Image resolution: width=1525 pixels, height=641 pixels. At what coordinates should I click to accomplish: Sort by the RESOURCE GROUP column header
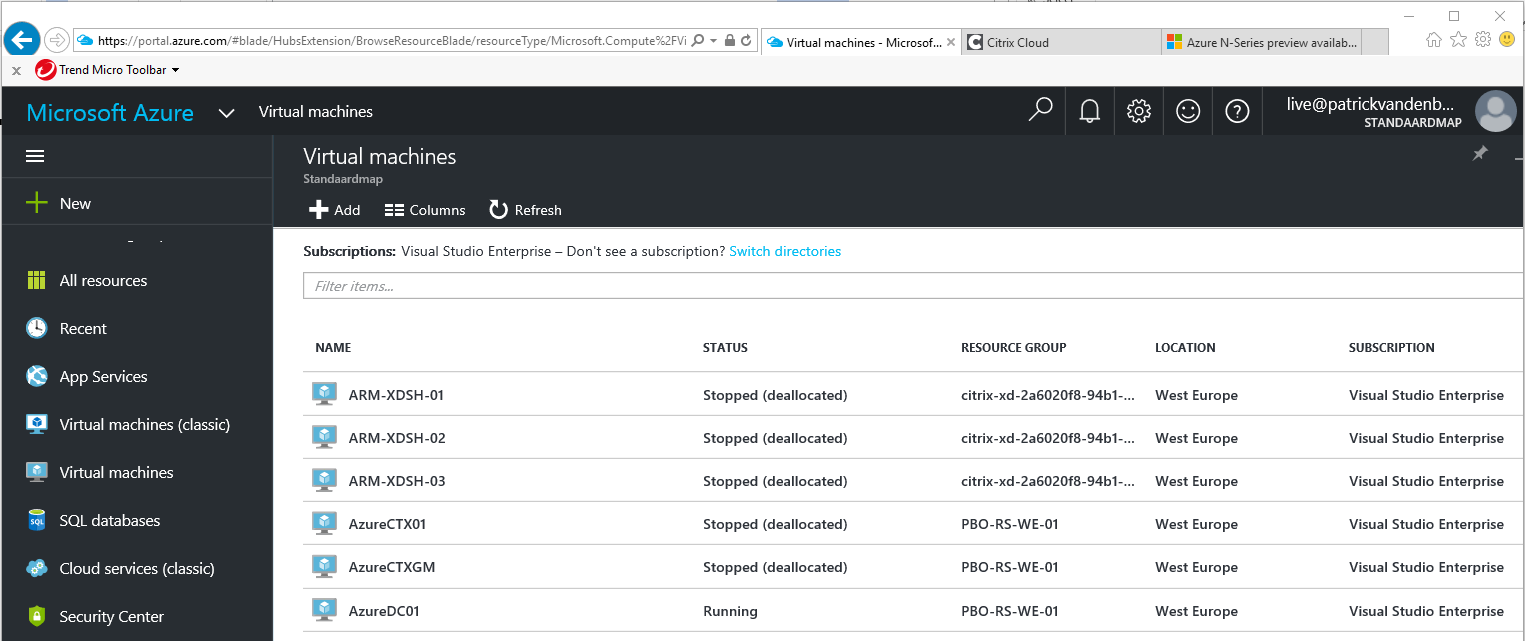1014,348
